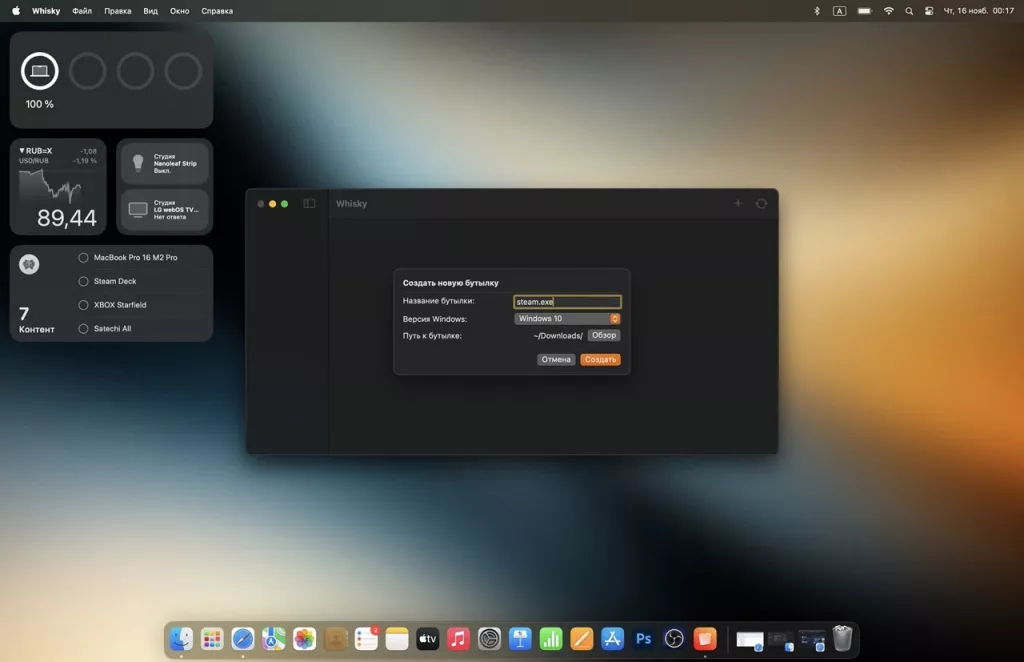Image resolution: width=1024 pixels, height=662 pixels.
Task: Click the steam.exe bottle name field
Action: tap(566, 301)
